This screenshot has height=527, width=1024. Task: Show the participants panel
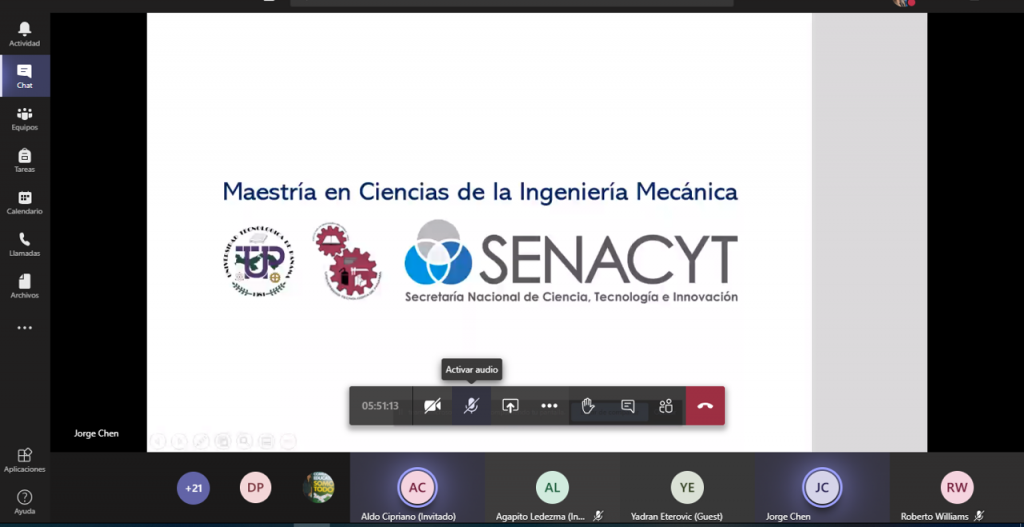[x=666, y=406]
